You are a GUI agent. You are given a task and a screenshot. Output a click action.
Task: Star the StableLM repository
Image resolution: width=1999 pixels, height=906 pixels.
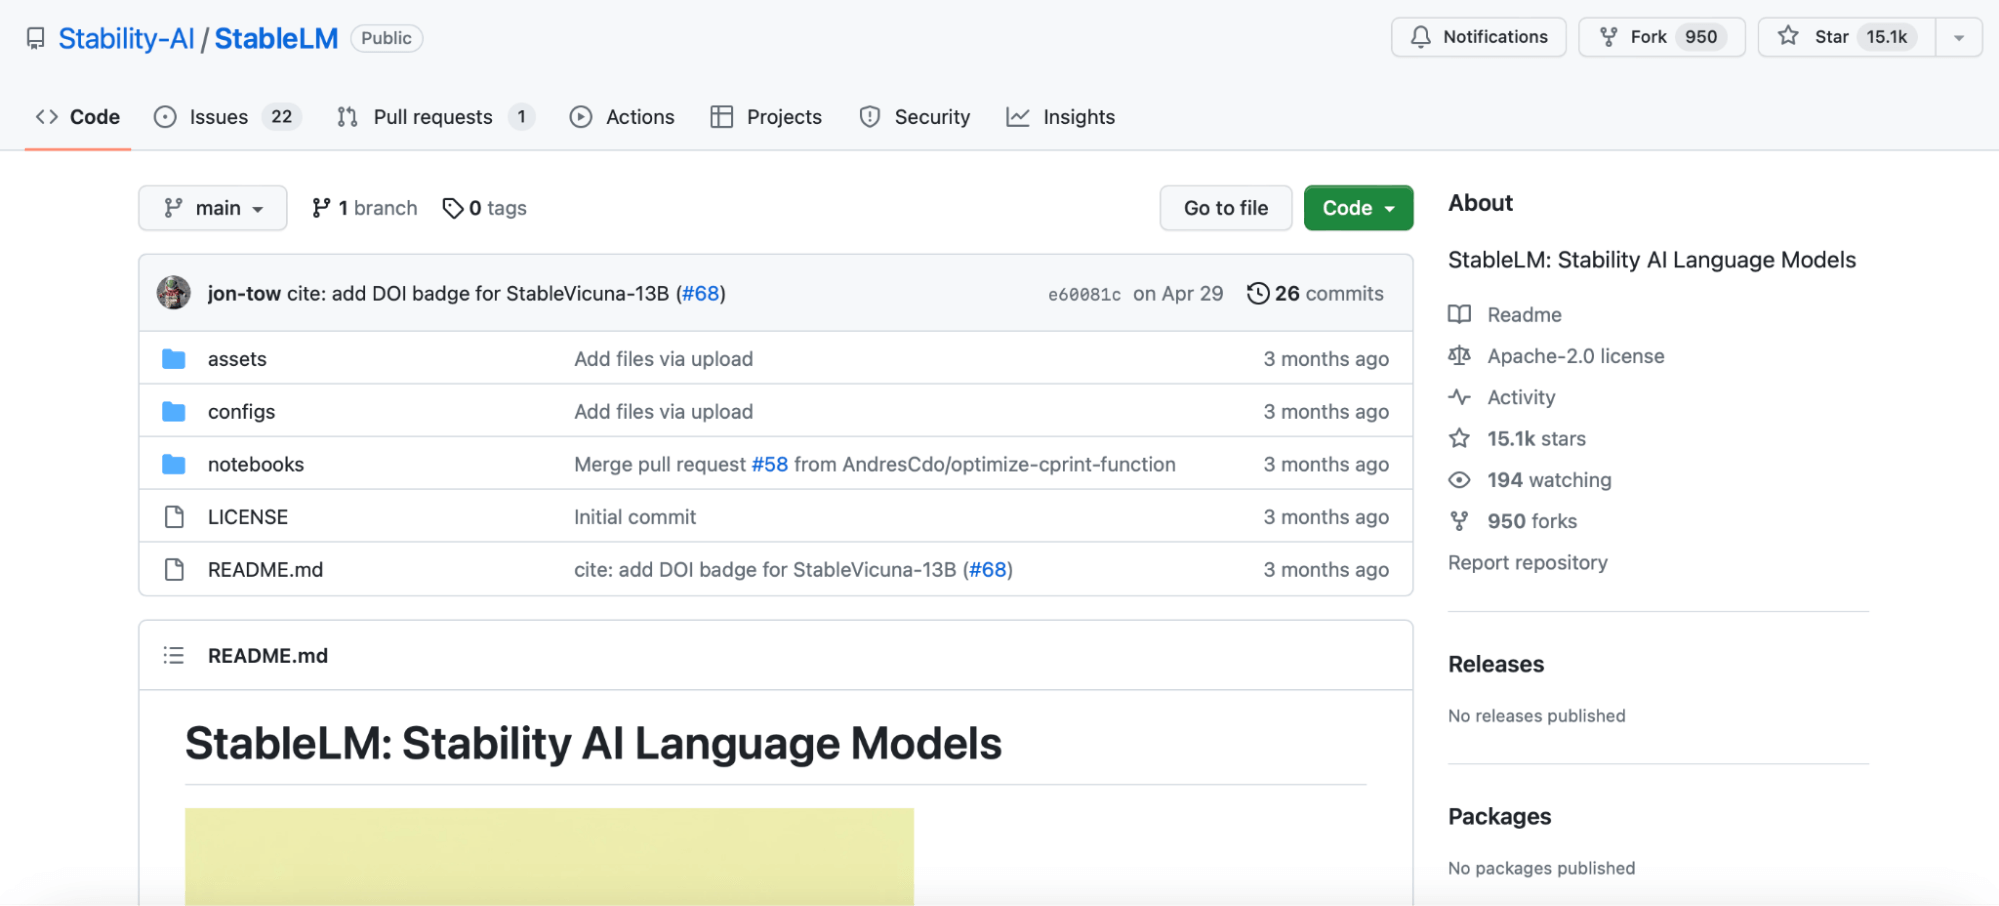coord(1830,36)
